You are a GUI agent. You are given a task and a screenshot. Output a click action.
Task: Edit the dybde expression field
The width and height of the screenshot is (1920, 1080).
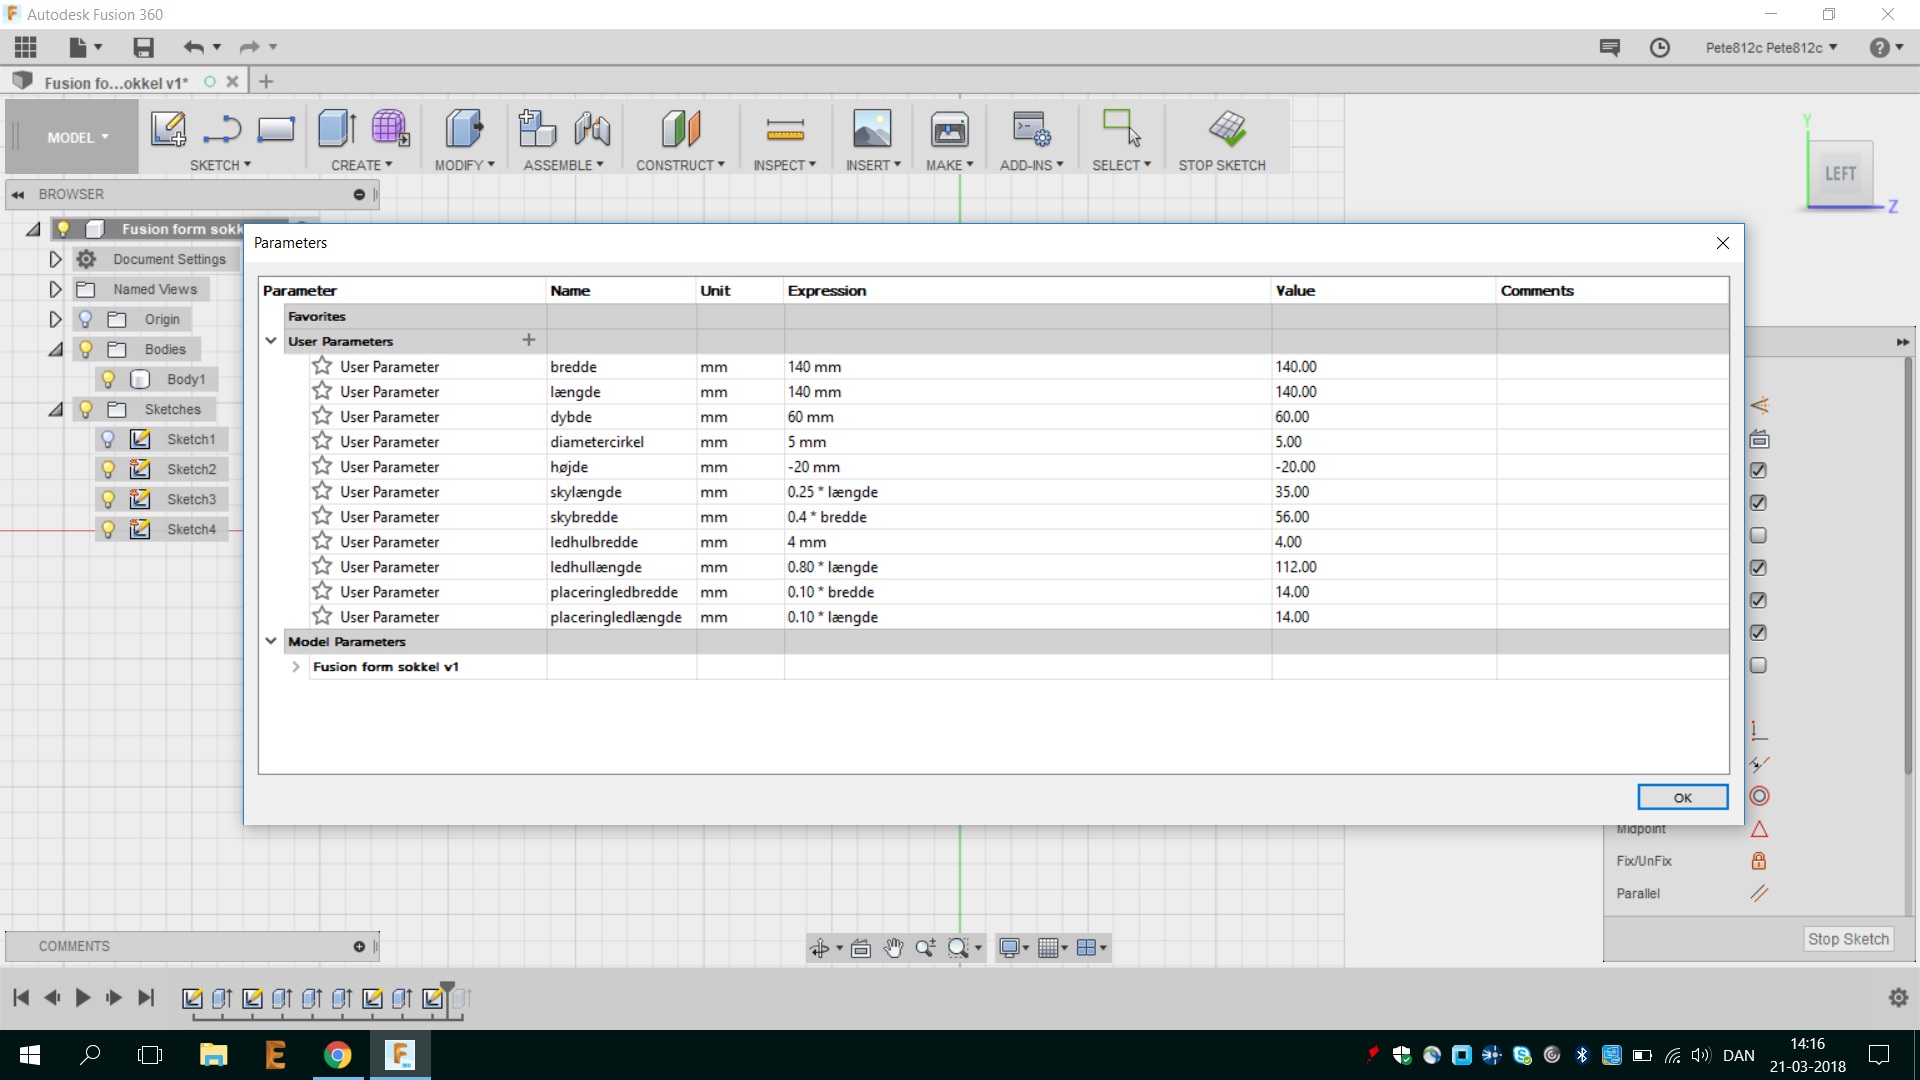coord(1025,417)
